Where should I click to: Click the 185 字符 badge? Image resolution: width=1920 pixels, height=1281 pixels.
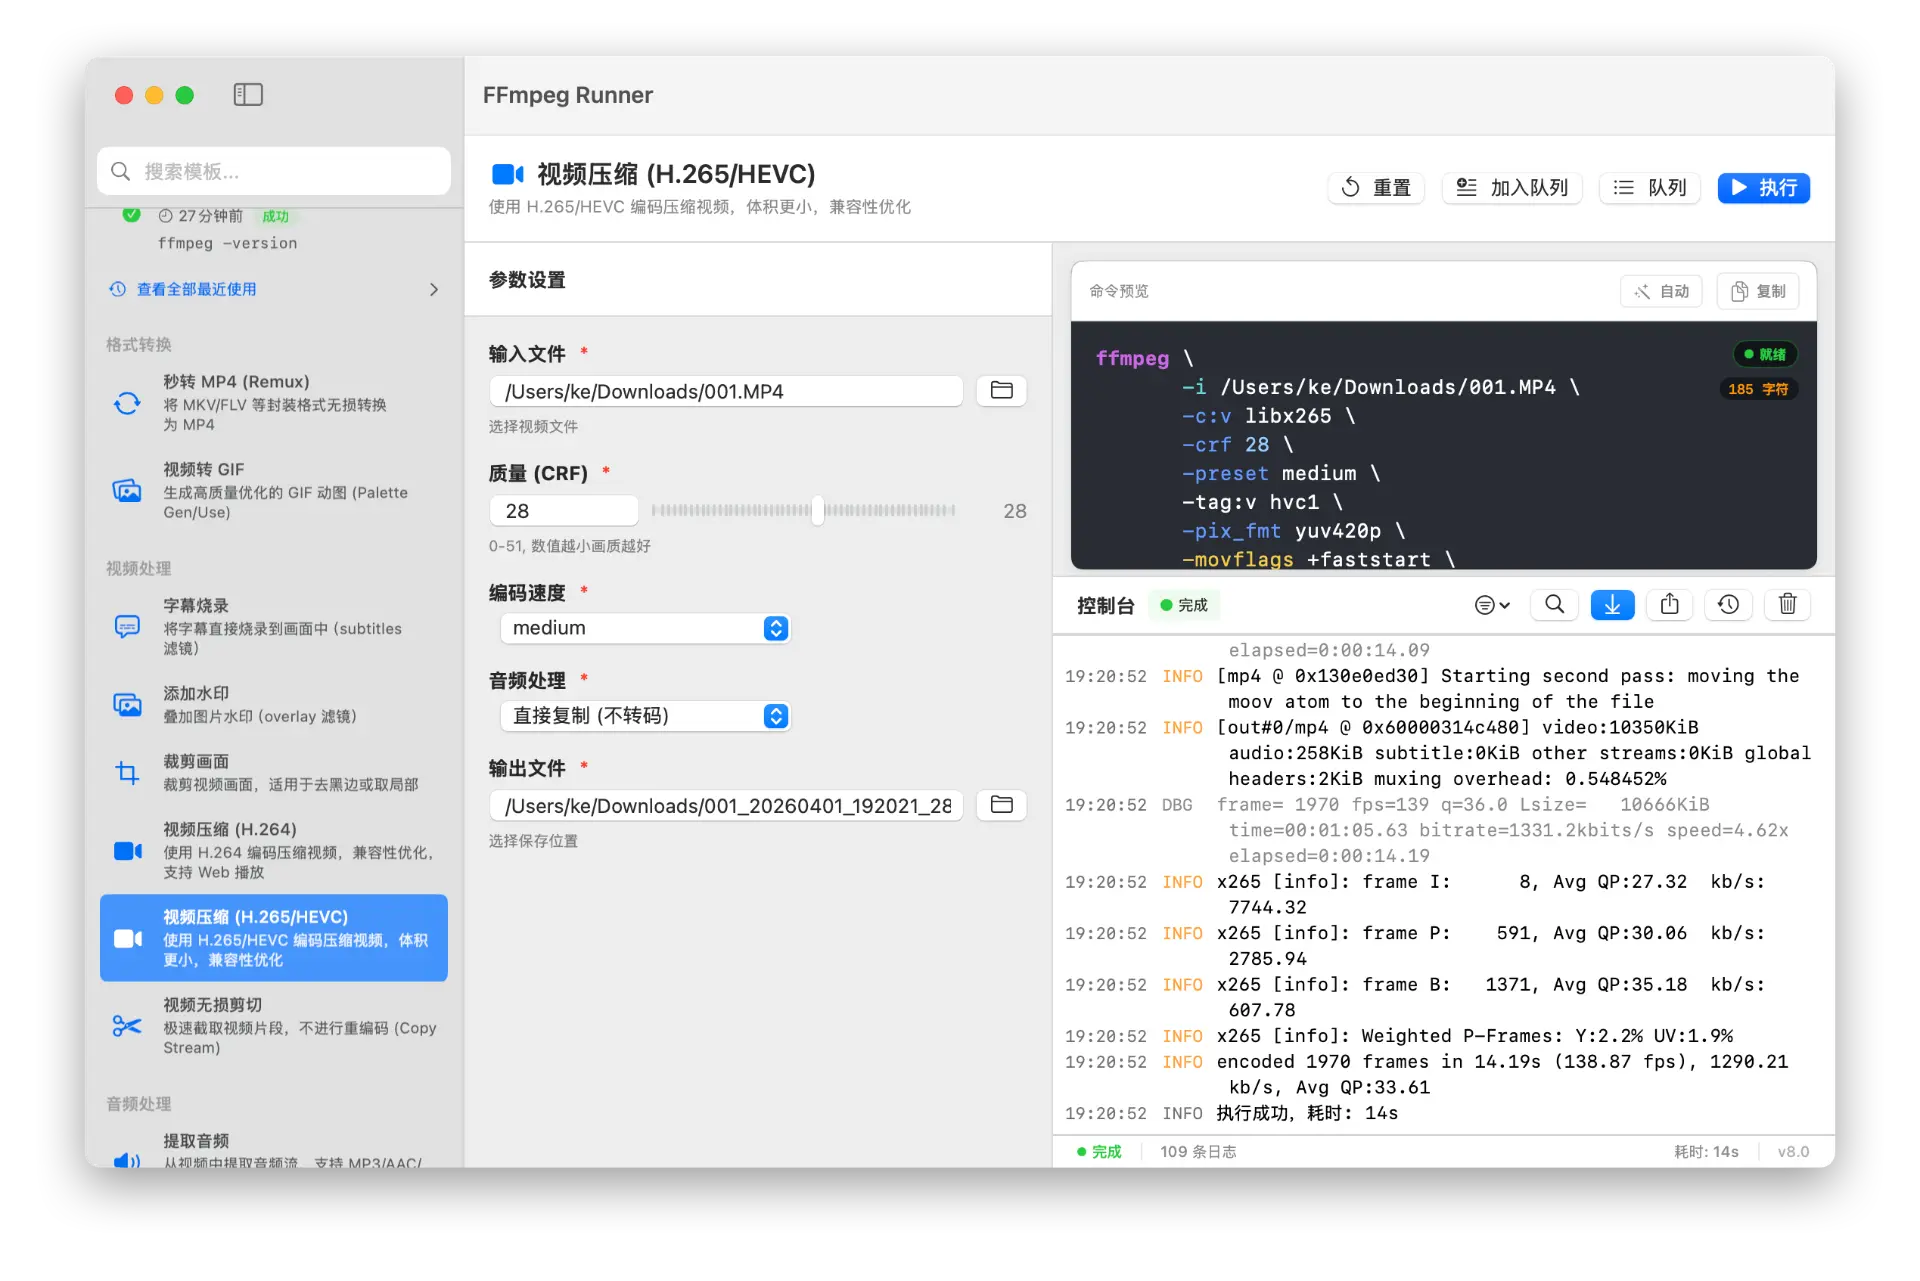coord(1758,389)
